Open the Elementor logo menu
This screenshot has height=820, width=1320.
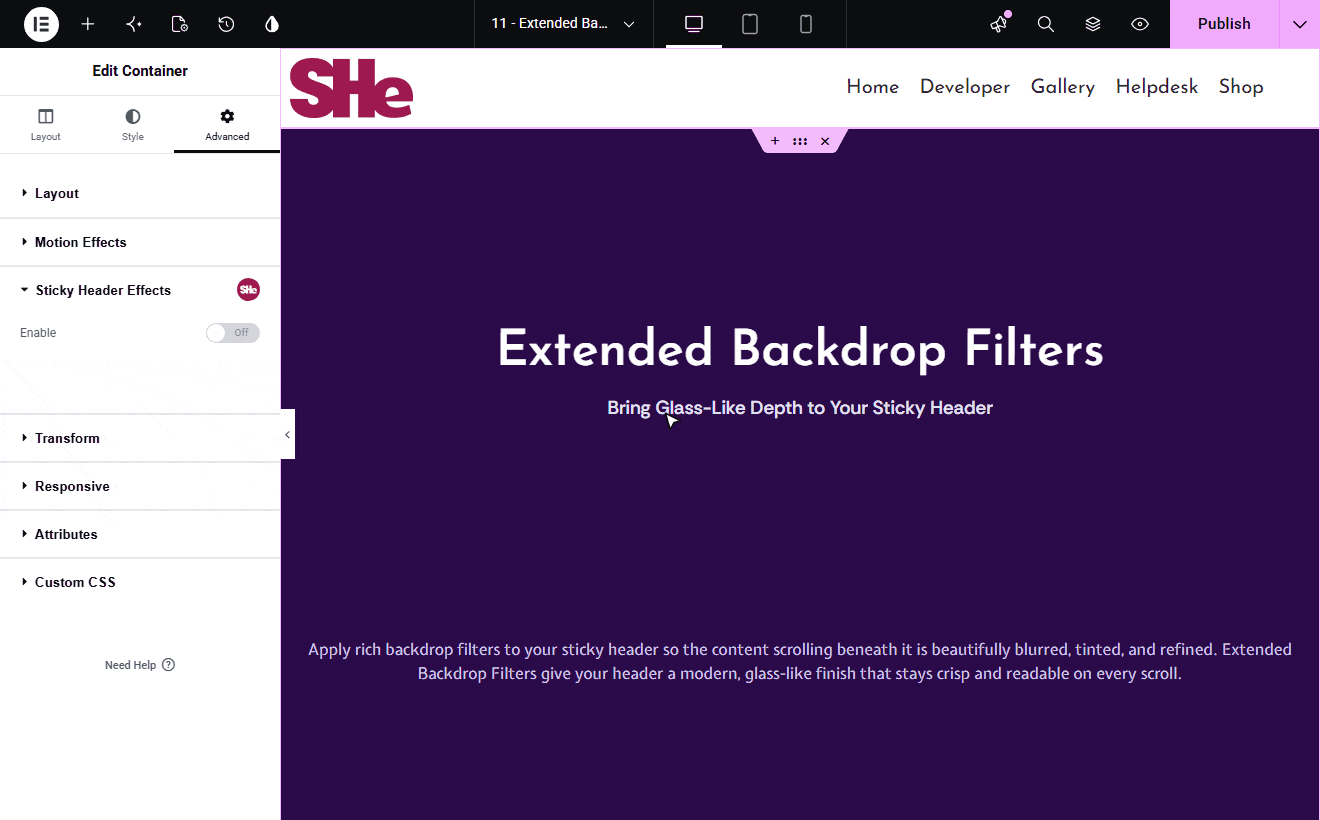[41, 24]
